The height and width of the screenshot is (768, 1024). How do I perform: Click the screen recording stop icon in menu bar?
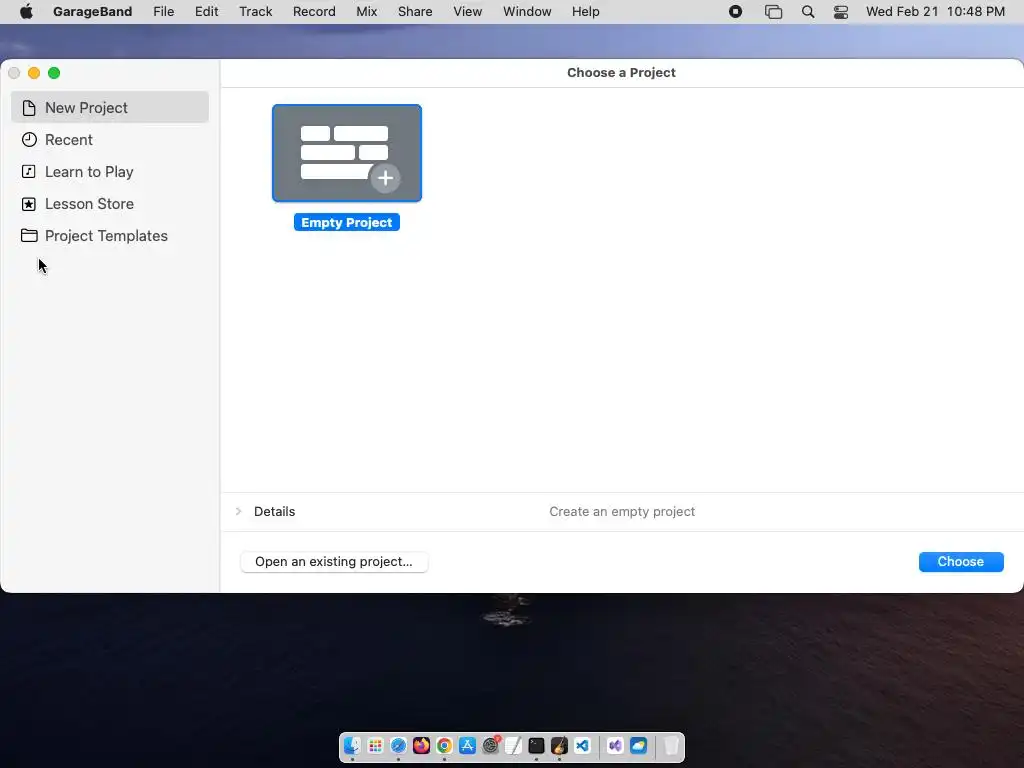pyautogui.click(x=735, y=12)
